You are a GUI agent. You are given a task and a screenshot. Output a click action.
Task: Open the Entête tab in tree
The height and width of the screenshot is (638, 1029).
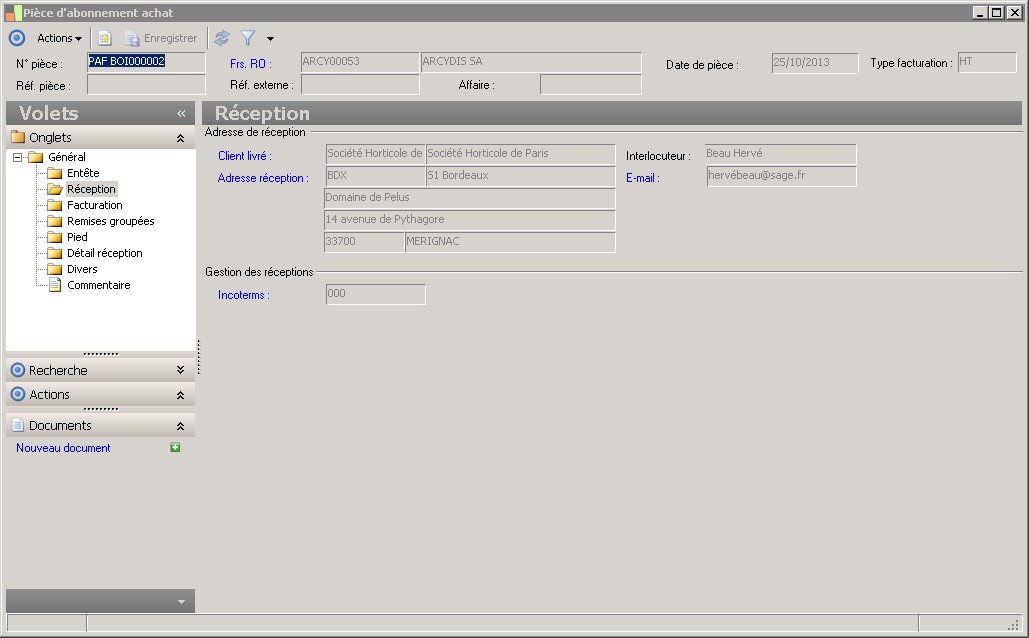(83, 173)
